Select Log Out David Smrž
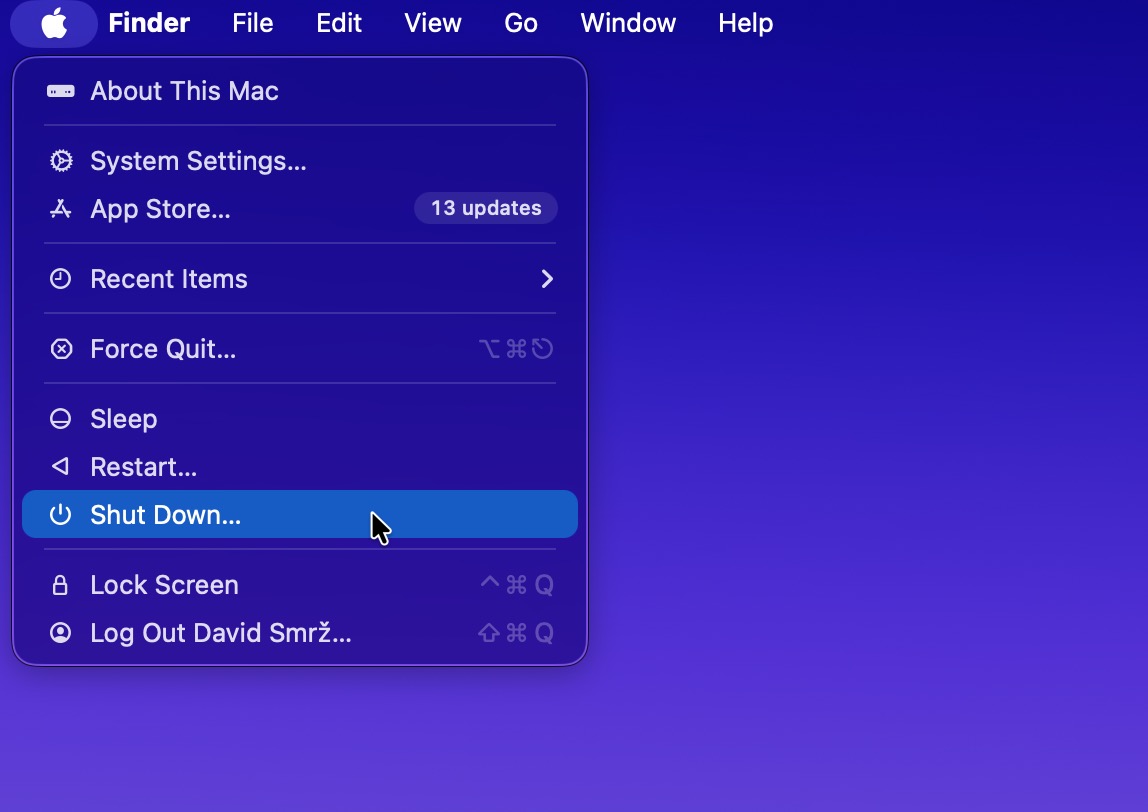 222,632
